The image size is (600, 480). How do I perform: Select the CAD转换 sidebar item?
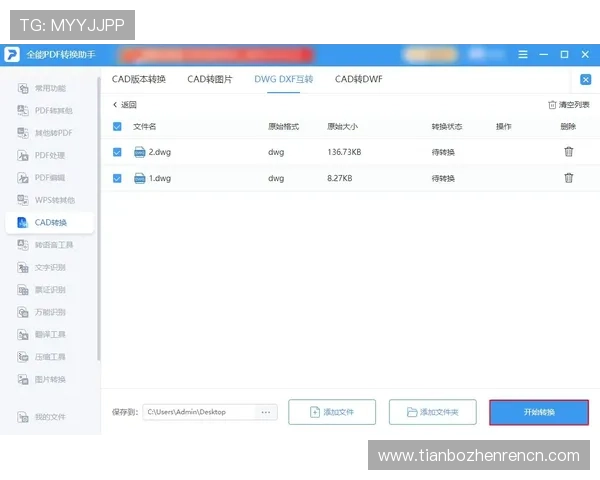click(x=50, y=222)
